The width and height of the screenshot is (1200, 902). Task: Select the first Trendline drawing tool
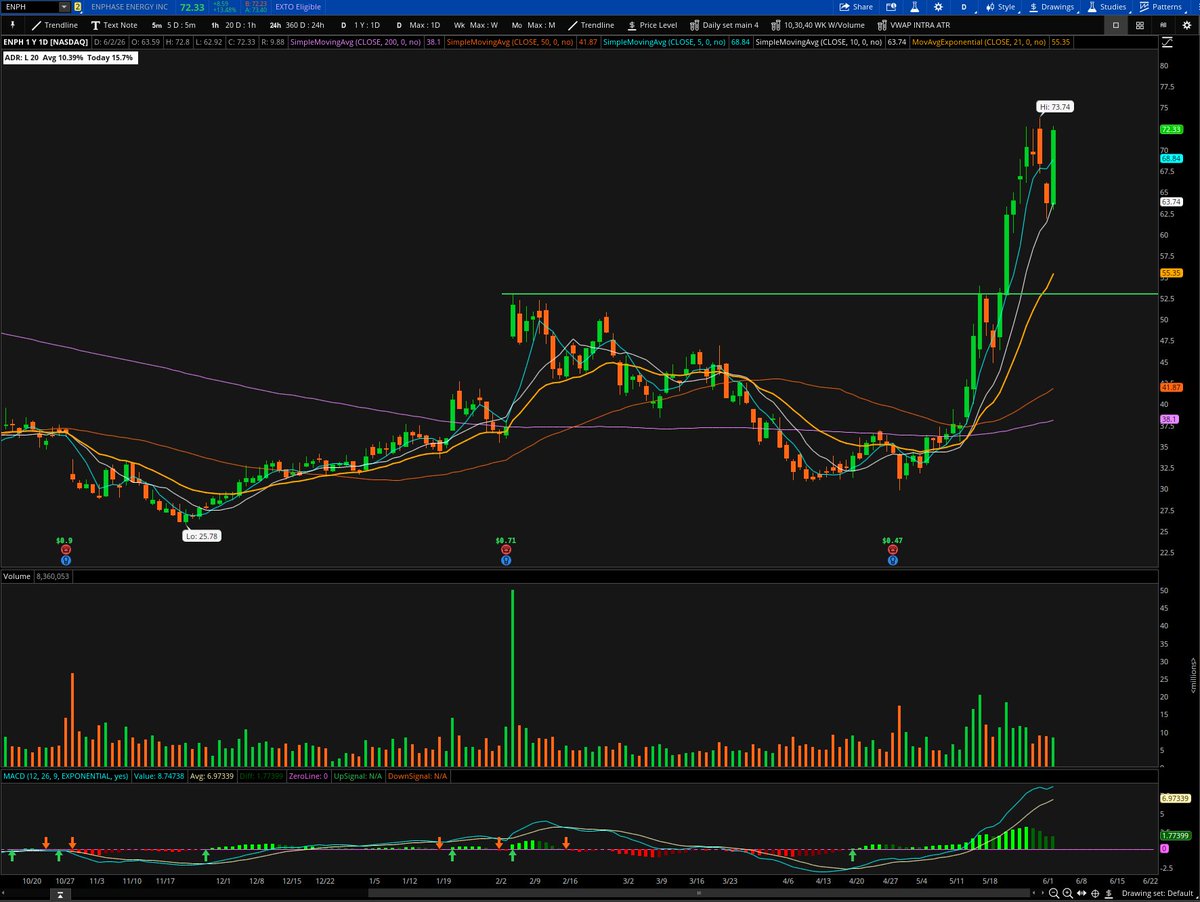click(55, 24)
